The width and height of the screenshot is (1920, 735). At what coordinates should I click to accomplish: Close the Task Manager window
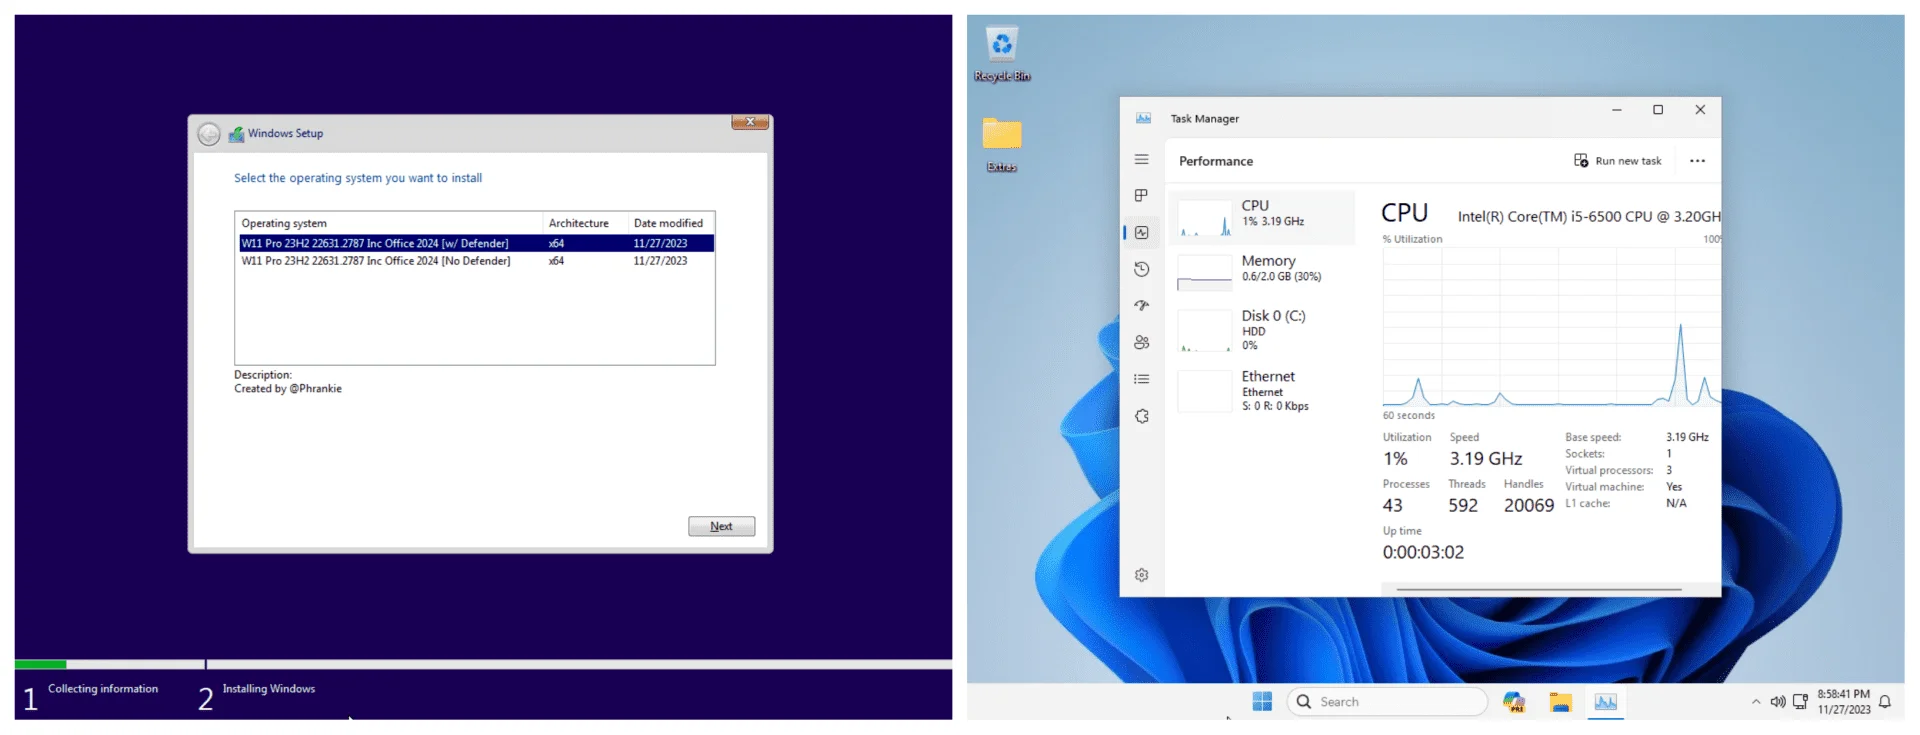[x=1700, y=110]
